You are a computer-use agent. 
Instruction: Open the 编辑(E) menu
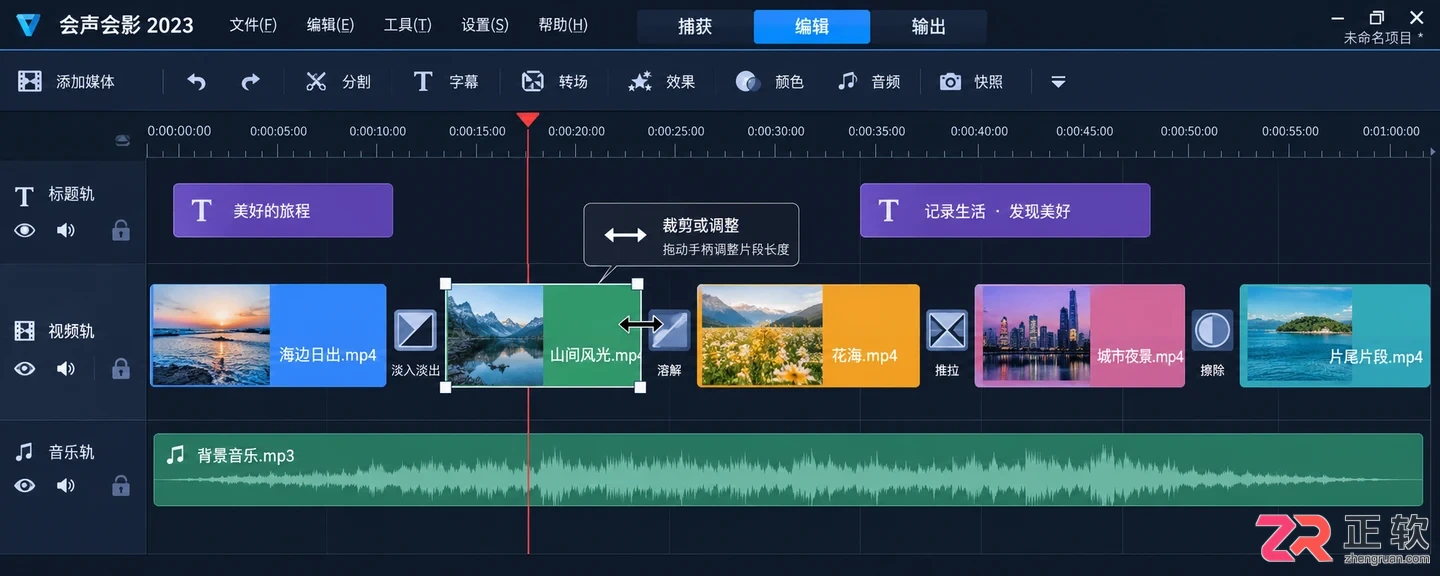pyautogui.click(x=330, y=25)
